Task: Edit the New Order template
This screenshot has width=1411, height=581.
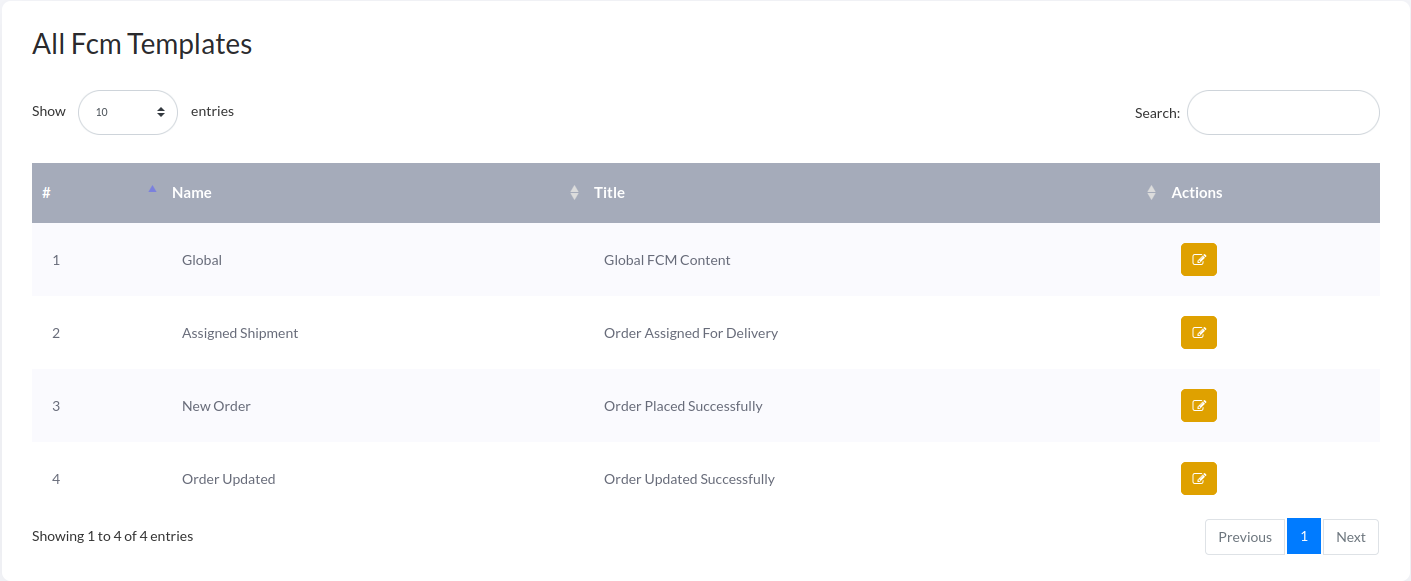Action: (1198, 406)
